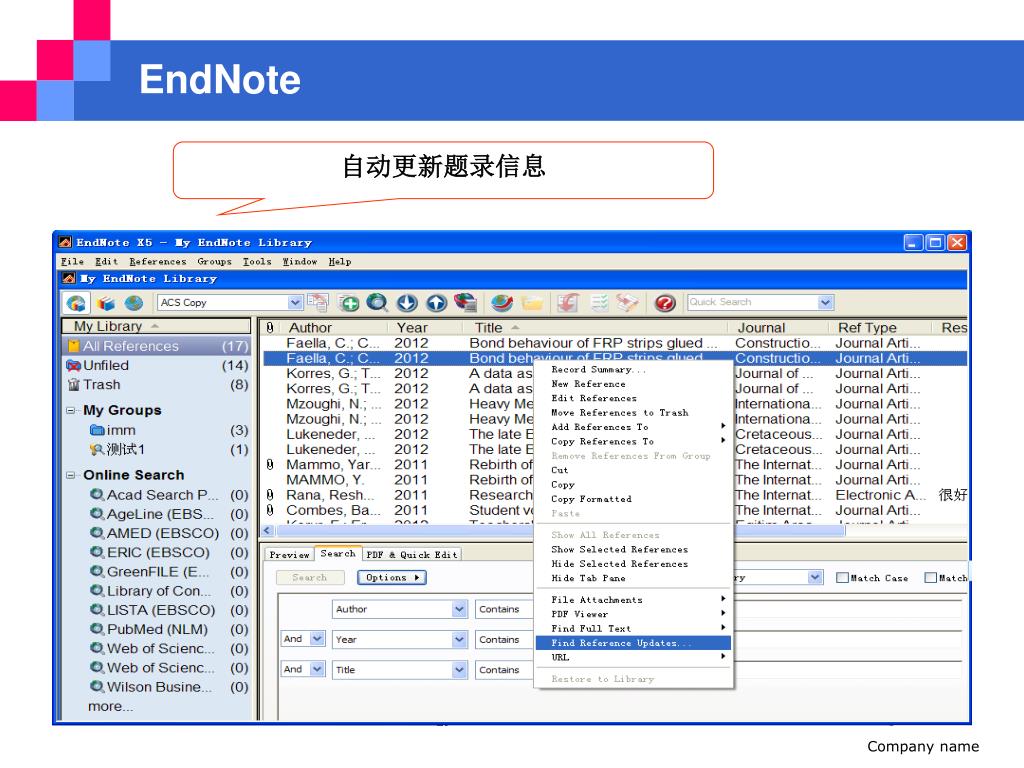Open the Author search field dropdown
Viewport: 1024px width, 768px height.
460,609
